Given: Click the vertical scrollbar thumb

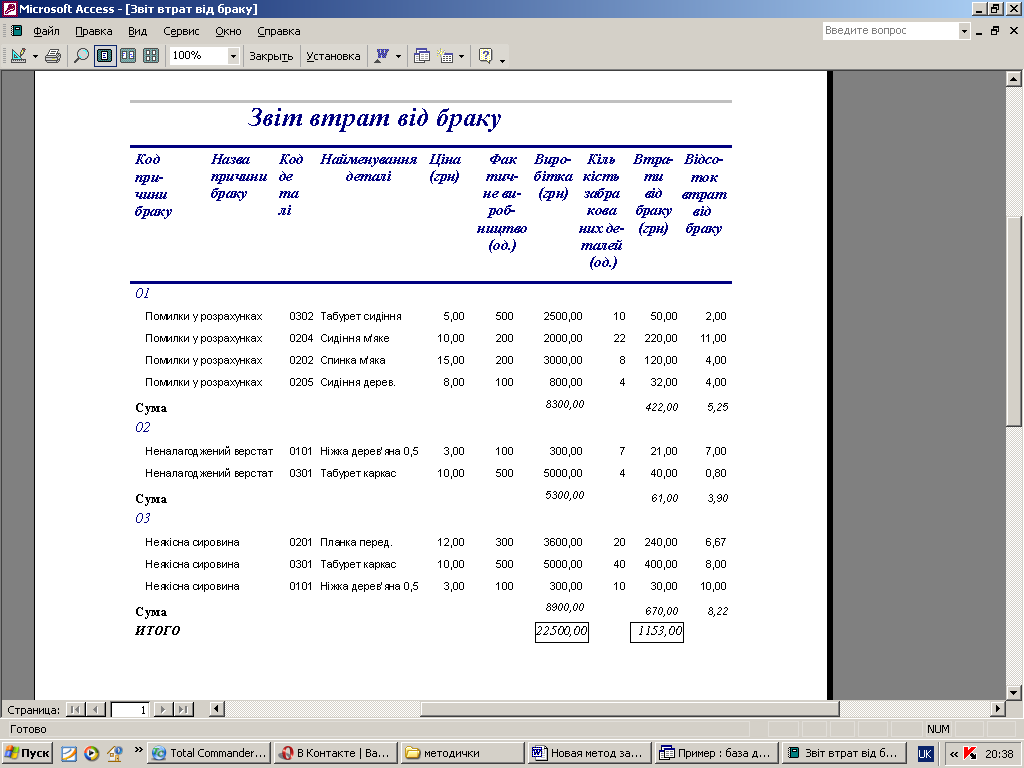Looking at the screenshot, I should click(x=1014, y=321).
